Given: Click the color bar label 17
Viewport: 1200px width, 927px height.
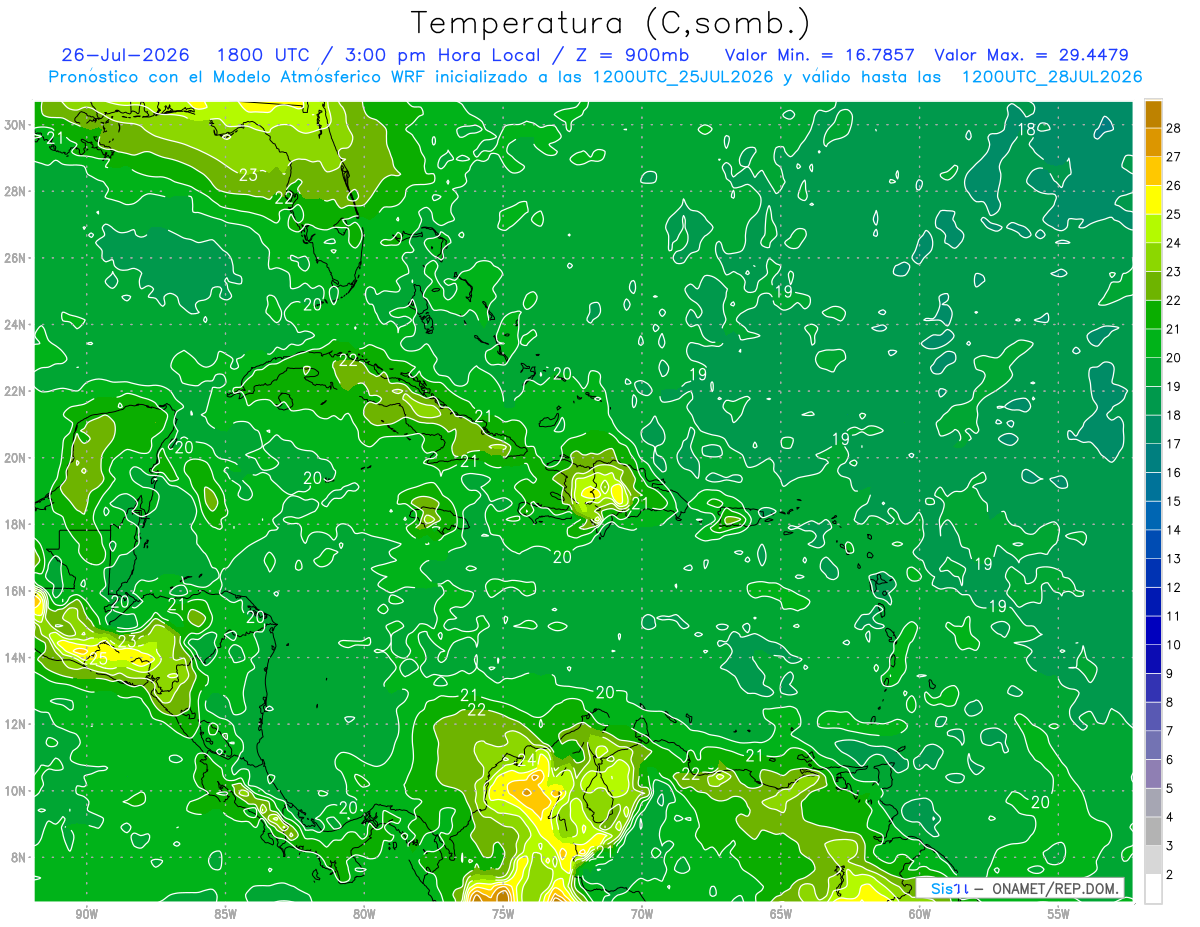Looking at the screenshot, I should coord(1173,444).
